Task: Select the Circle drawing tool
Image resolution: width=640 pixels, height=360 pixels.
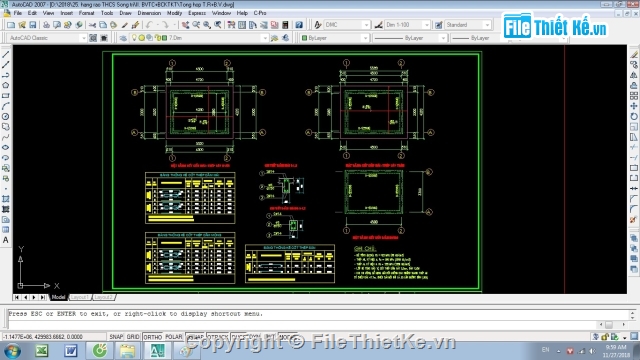Action: coord(6,116)
